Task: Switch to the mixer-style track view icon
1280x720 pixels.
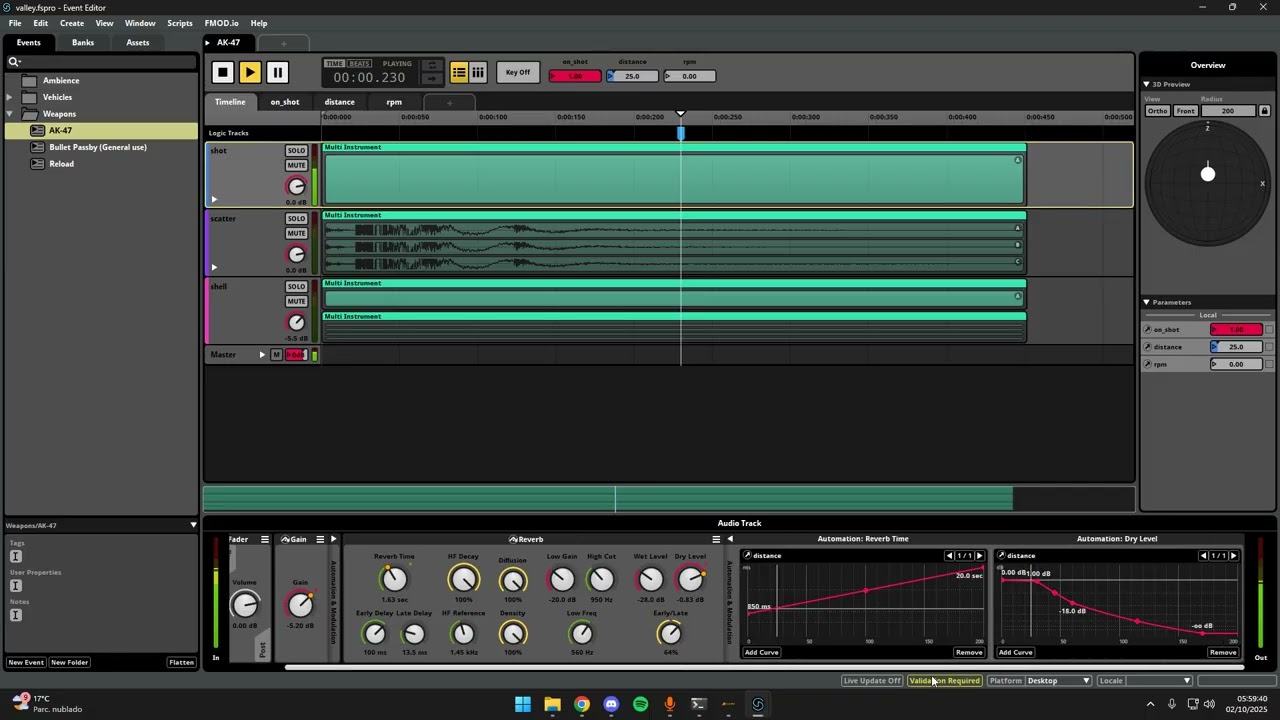Action: (x=478, y=72)
